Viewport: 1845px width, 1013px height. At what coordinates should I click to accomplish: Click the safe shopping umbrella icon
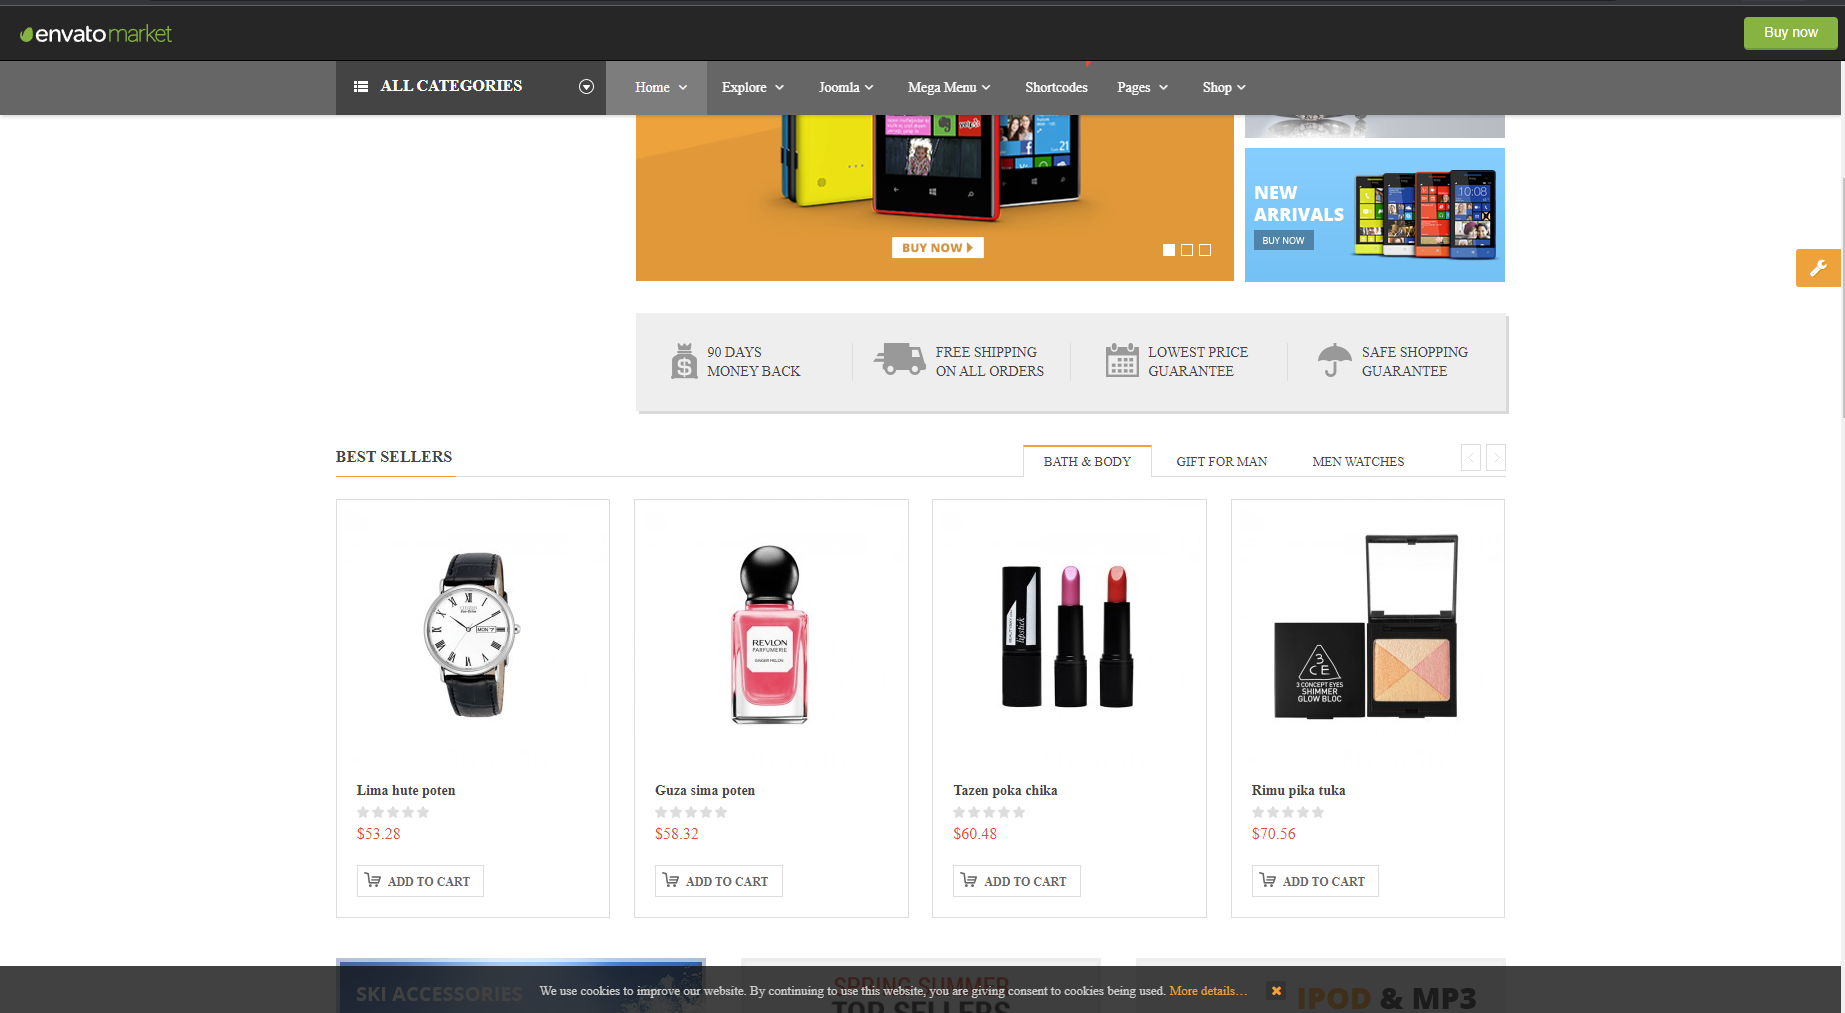(1334, 360)
